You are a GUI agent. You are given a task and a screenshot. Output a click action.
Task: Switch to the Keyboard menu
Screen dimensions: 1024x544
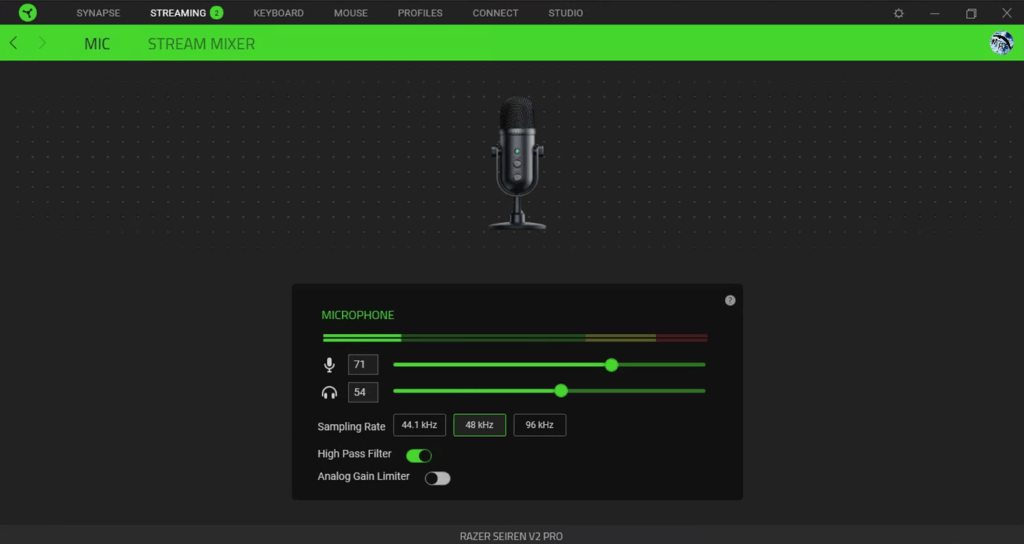point(278,13)
